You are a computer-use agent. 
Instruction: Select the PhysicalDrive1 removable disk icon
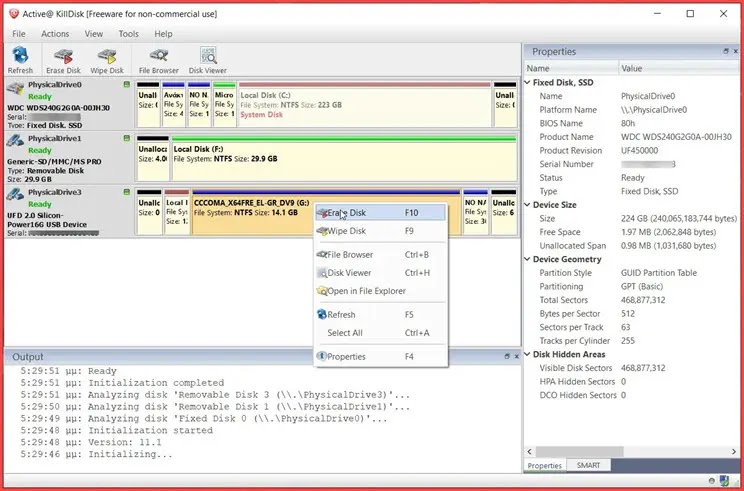[x=15, y=141]
